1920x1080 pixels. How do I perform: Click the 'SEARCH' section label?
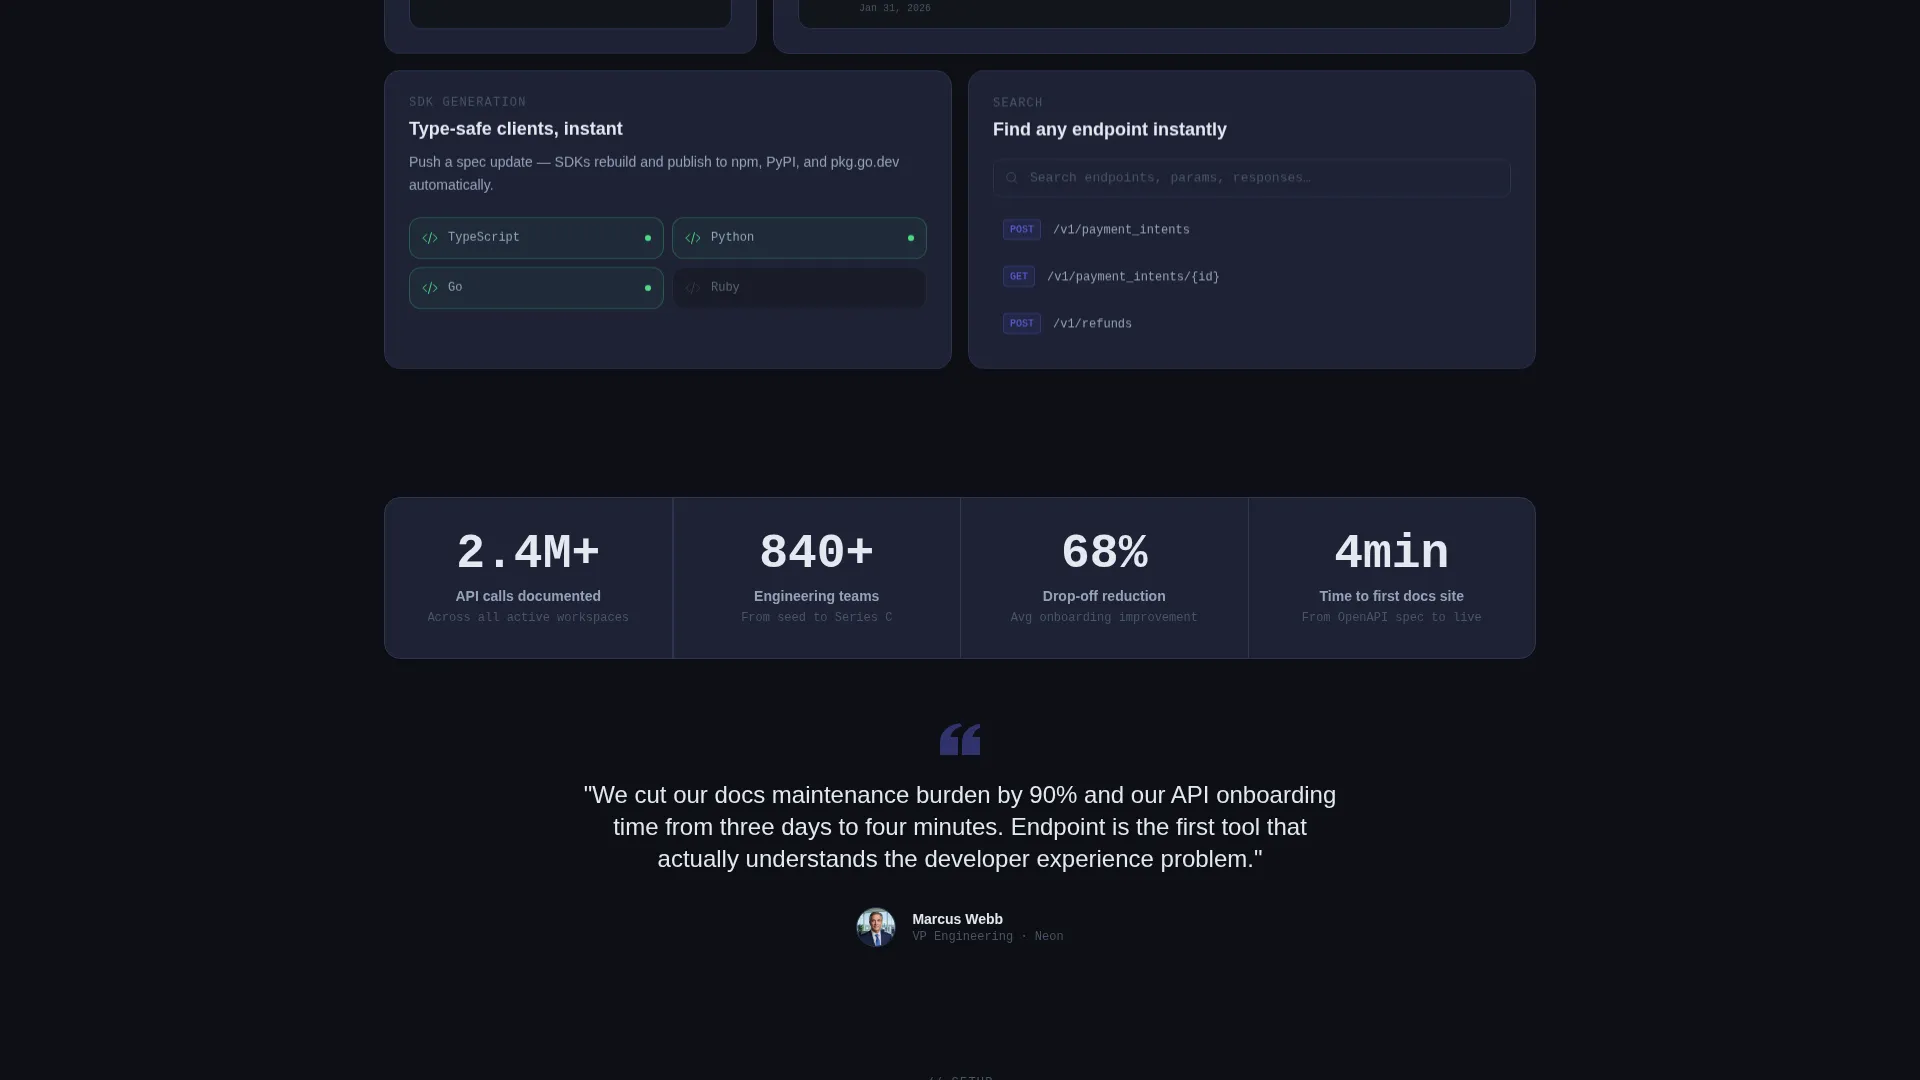coord(1017,103)
